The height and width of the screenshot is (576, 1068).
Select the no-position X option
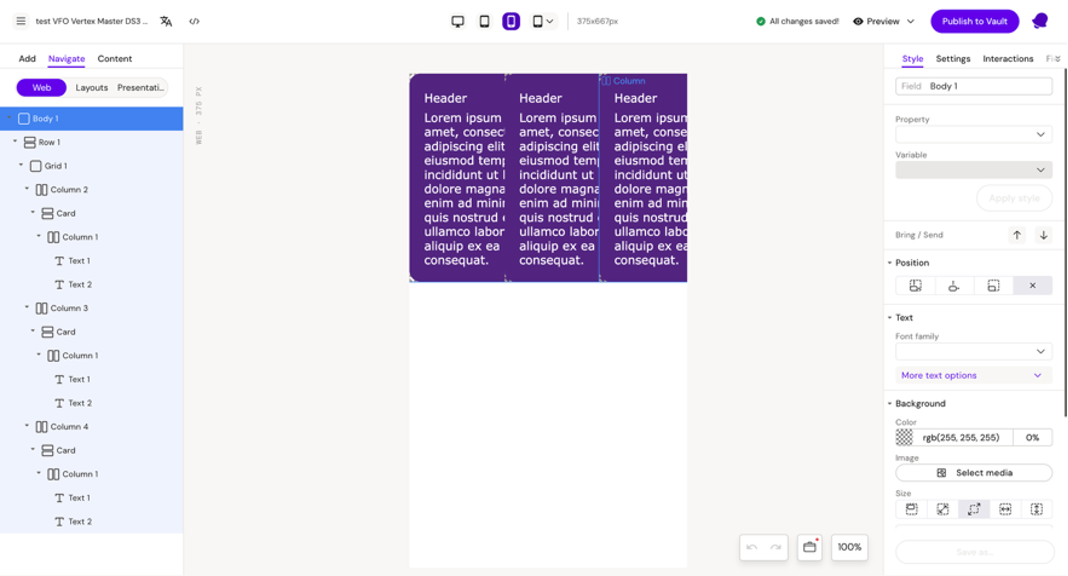click(1032, 286)
